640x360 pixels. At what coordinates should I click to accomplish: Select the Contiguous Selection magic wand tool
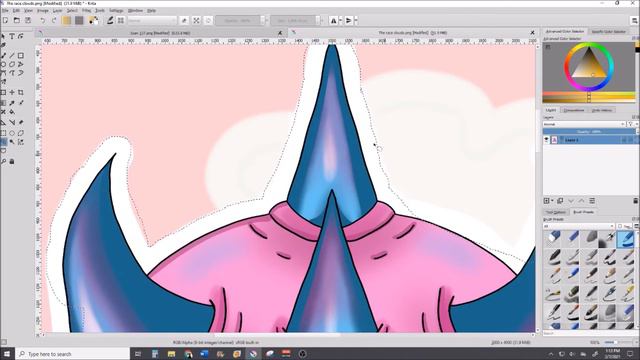(12, 142)
